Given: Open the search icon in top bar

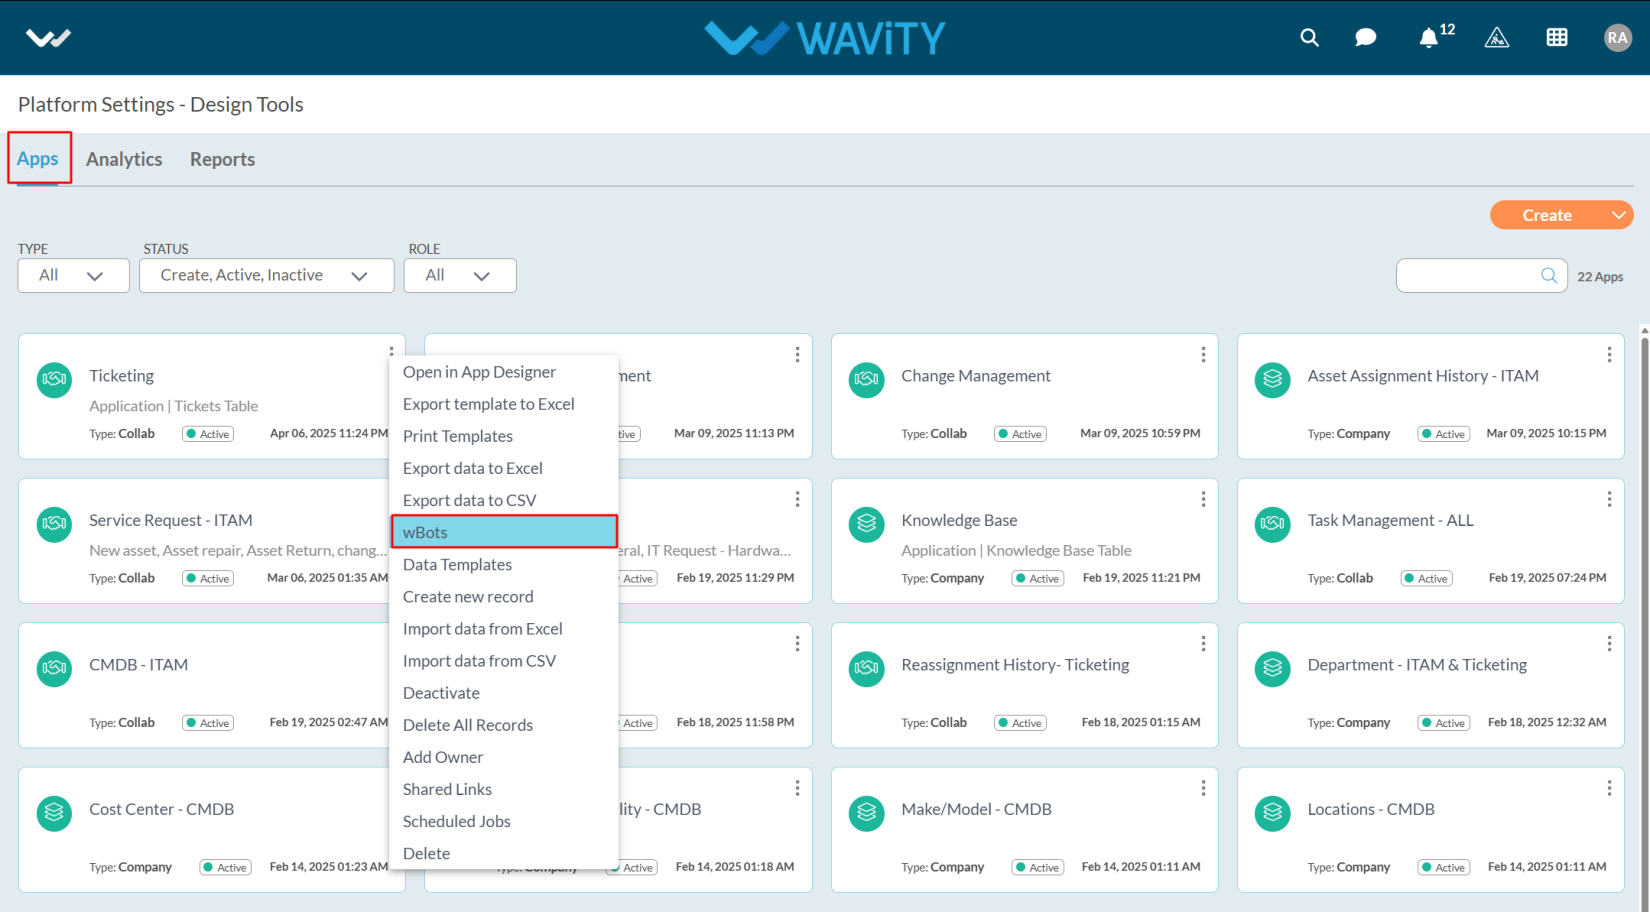Looking at the screenshot, I should pyautogui.click(x=1309, y=38).
